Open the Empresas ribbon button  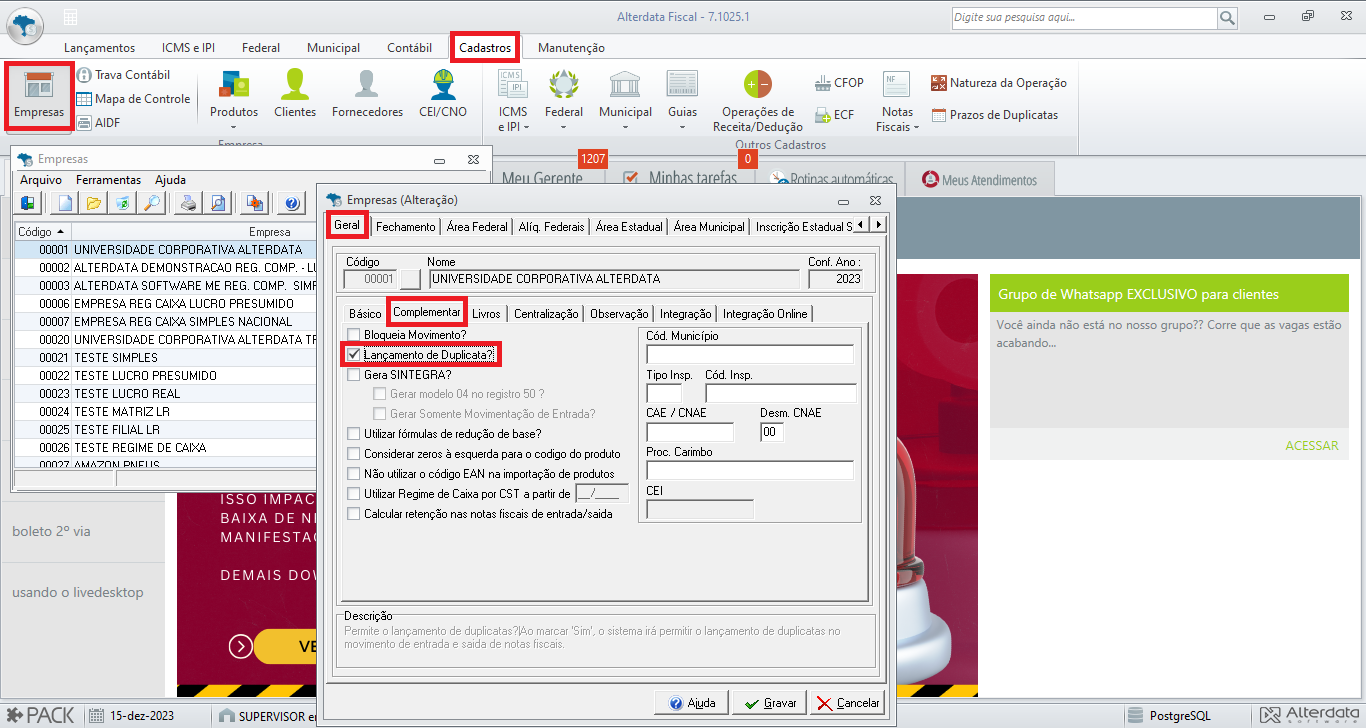pyautogui.click(x=39, y=97)
